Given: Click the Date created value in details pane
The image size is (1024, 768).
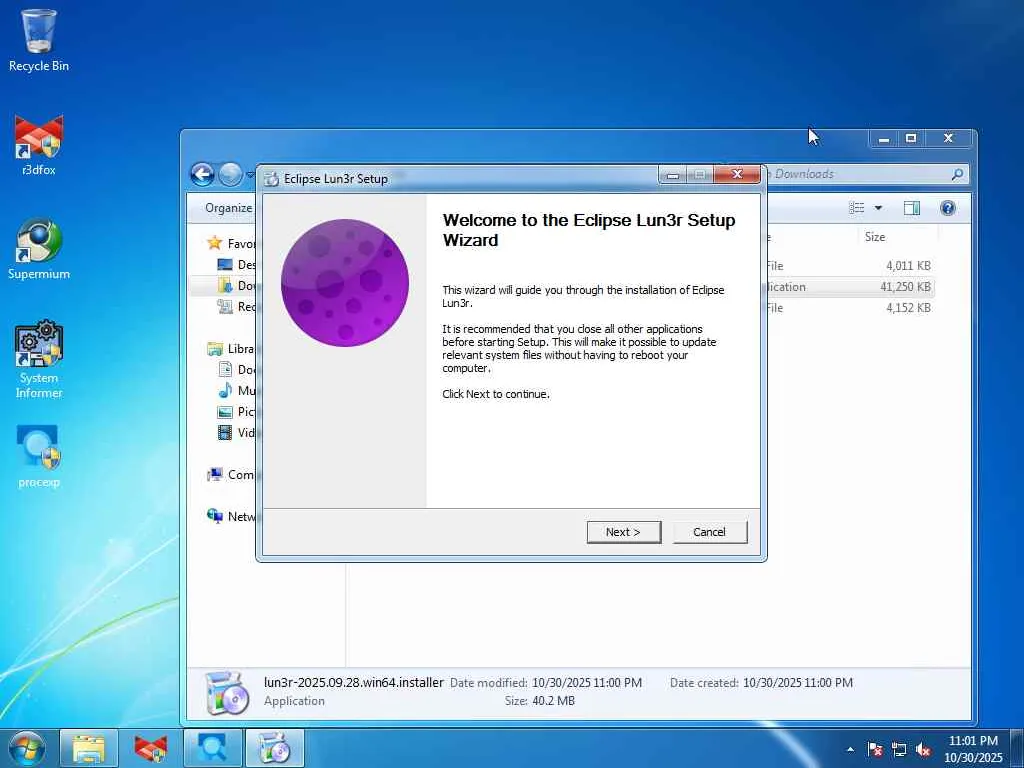Looking at the screenshot, I should click(798, 682).
